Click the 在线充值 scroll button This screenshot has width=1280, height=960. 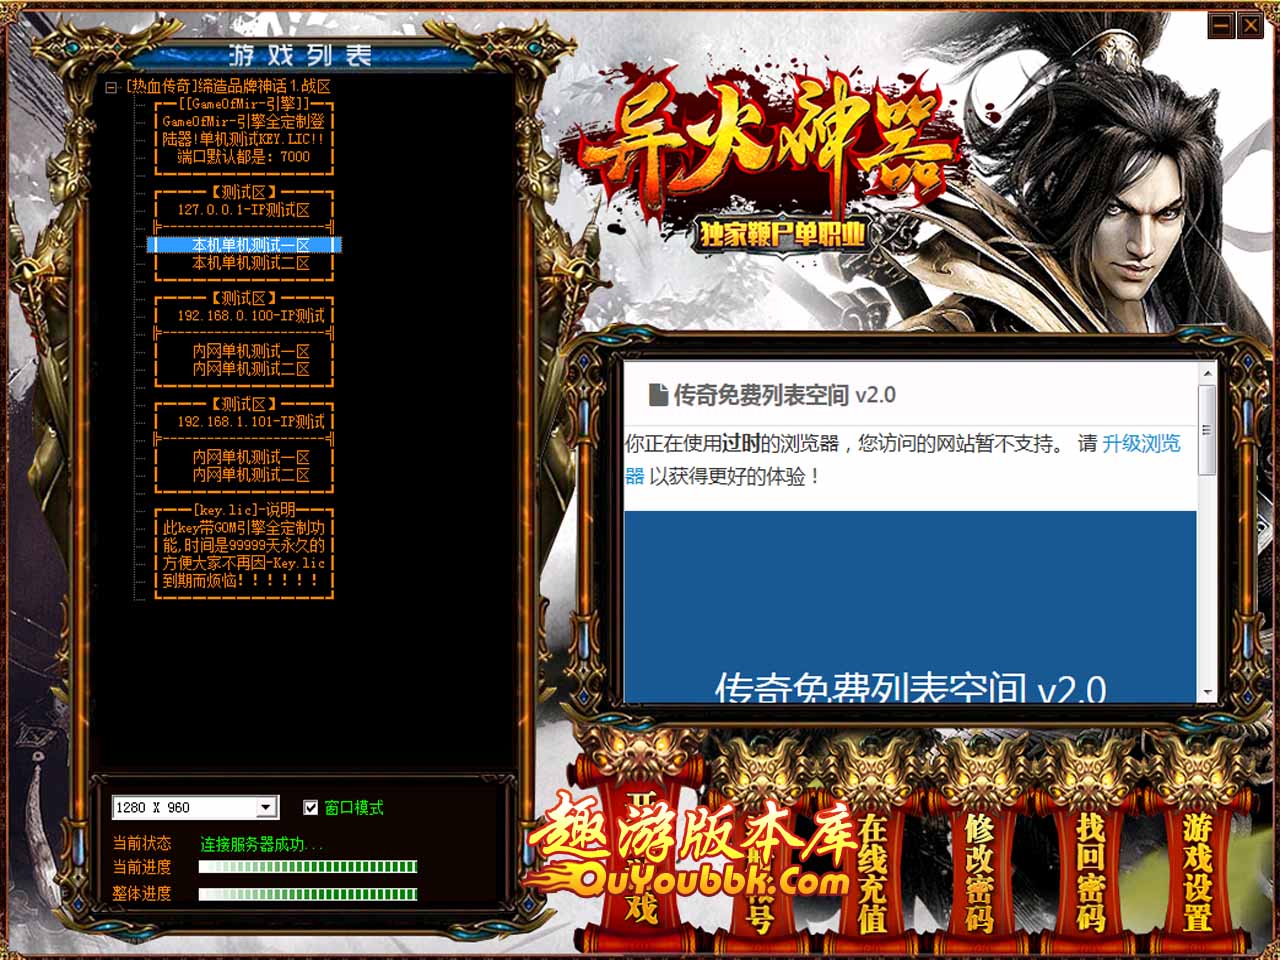click(x=872, y=872)
